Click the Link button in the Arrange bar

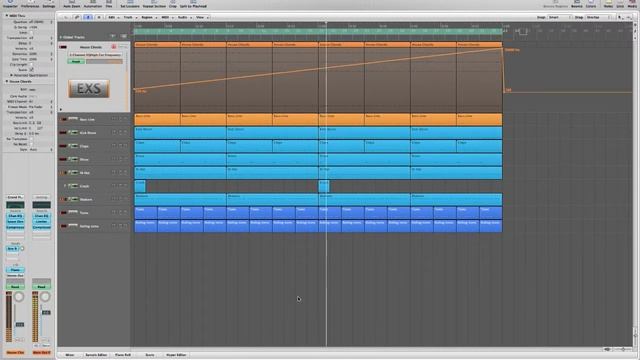pyautogui.click(x=77, y=18)
